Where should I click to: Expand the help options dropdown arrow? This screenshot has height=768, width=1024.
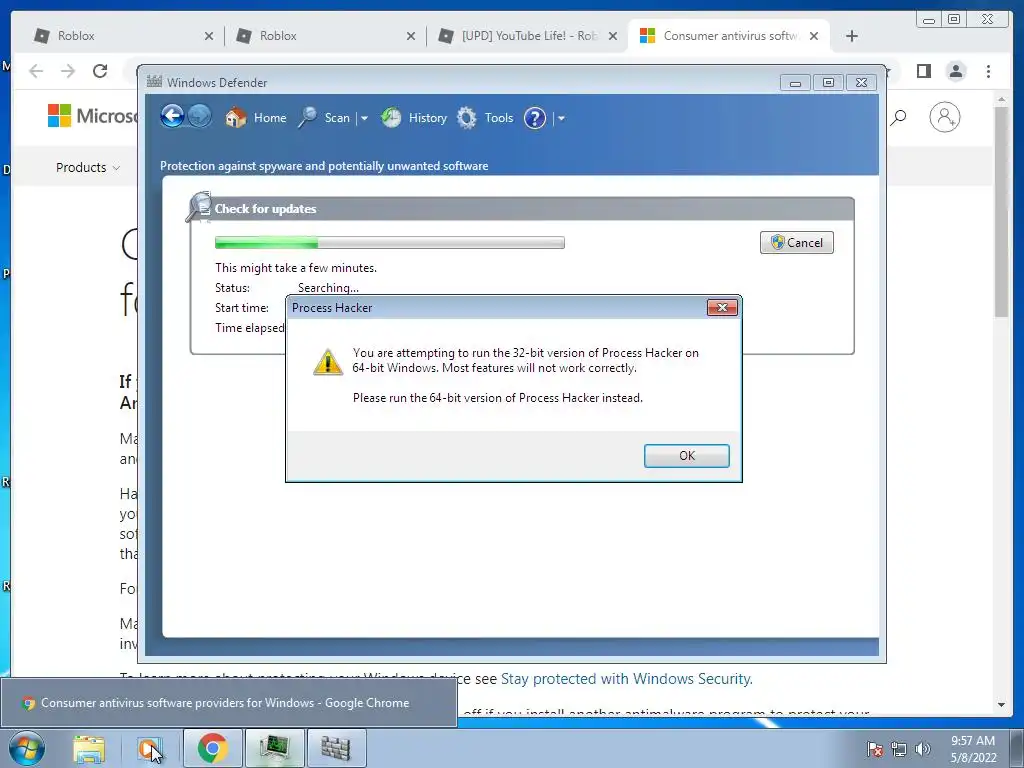[561, 118]
